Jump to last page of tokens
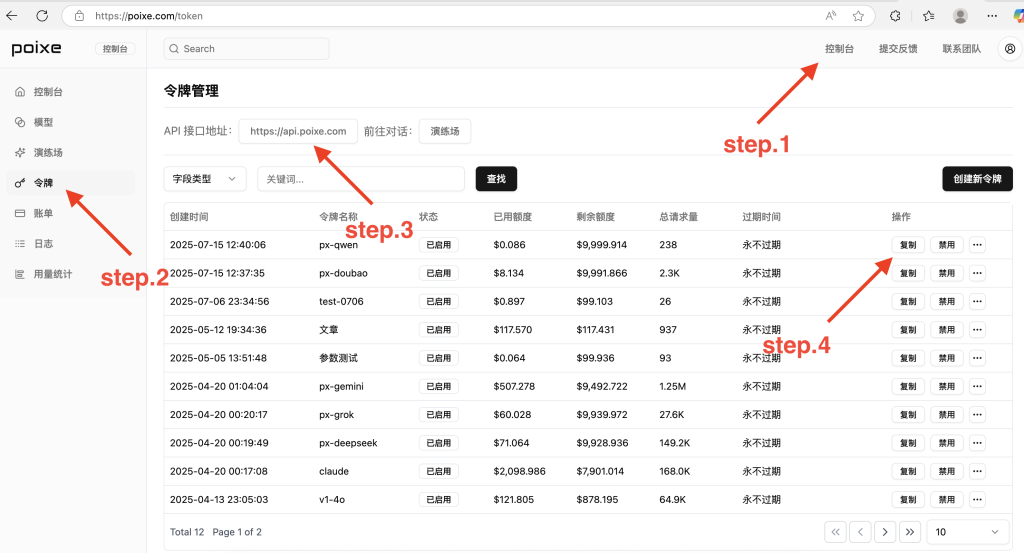Viewport: 1024px width, 553px height. [x=909, y=532]
